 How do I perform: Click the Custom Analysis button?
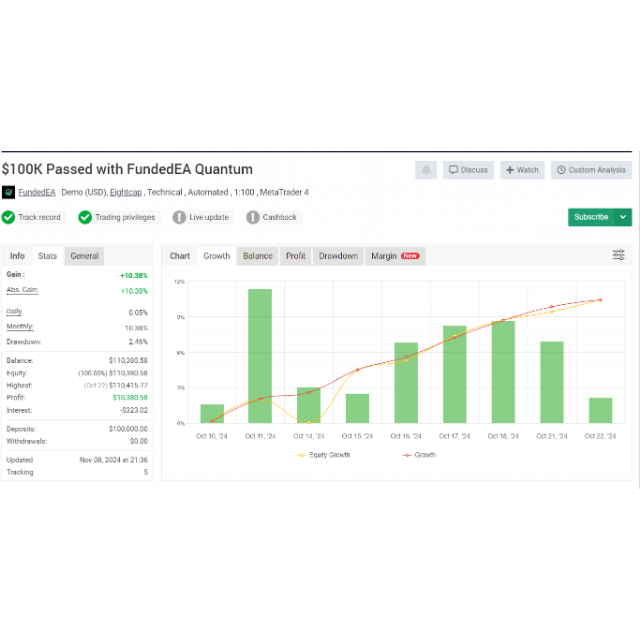[591, 170]
